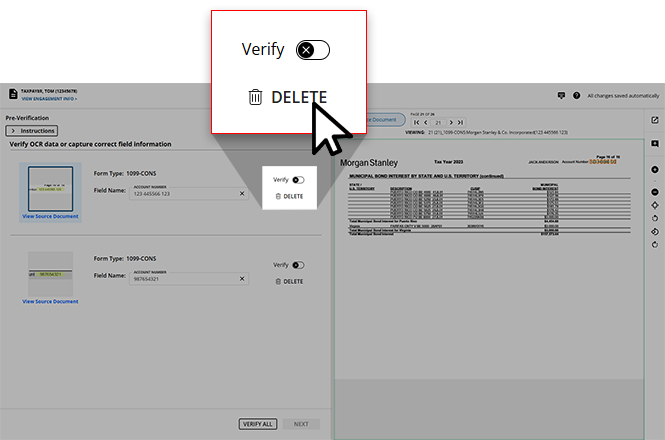Select the 987654321 source thumbnail
The height and width of the screenshot is (440, 665).
[x=50, y=274]
